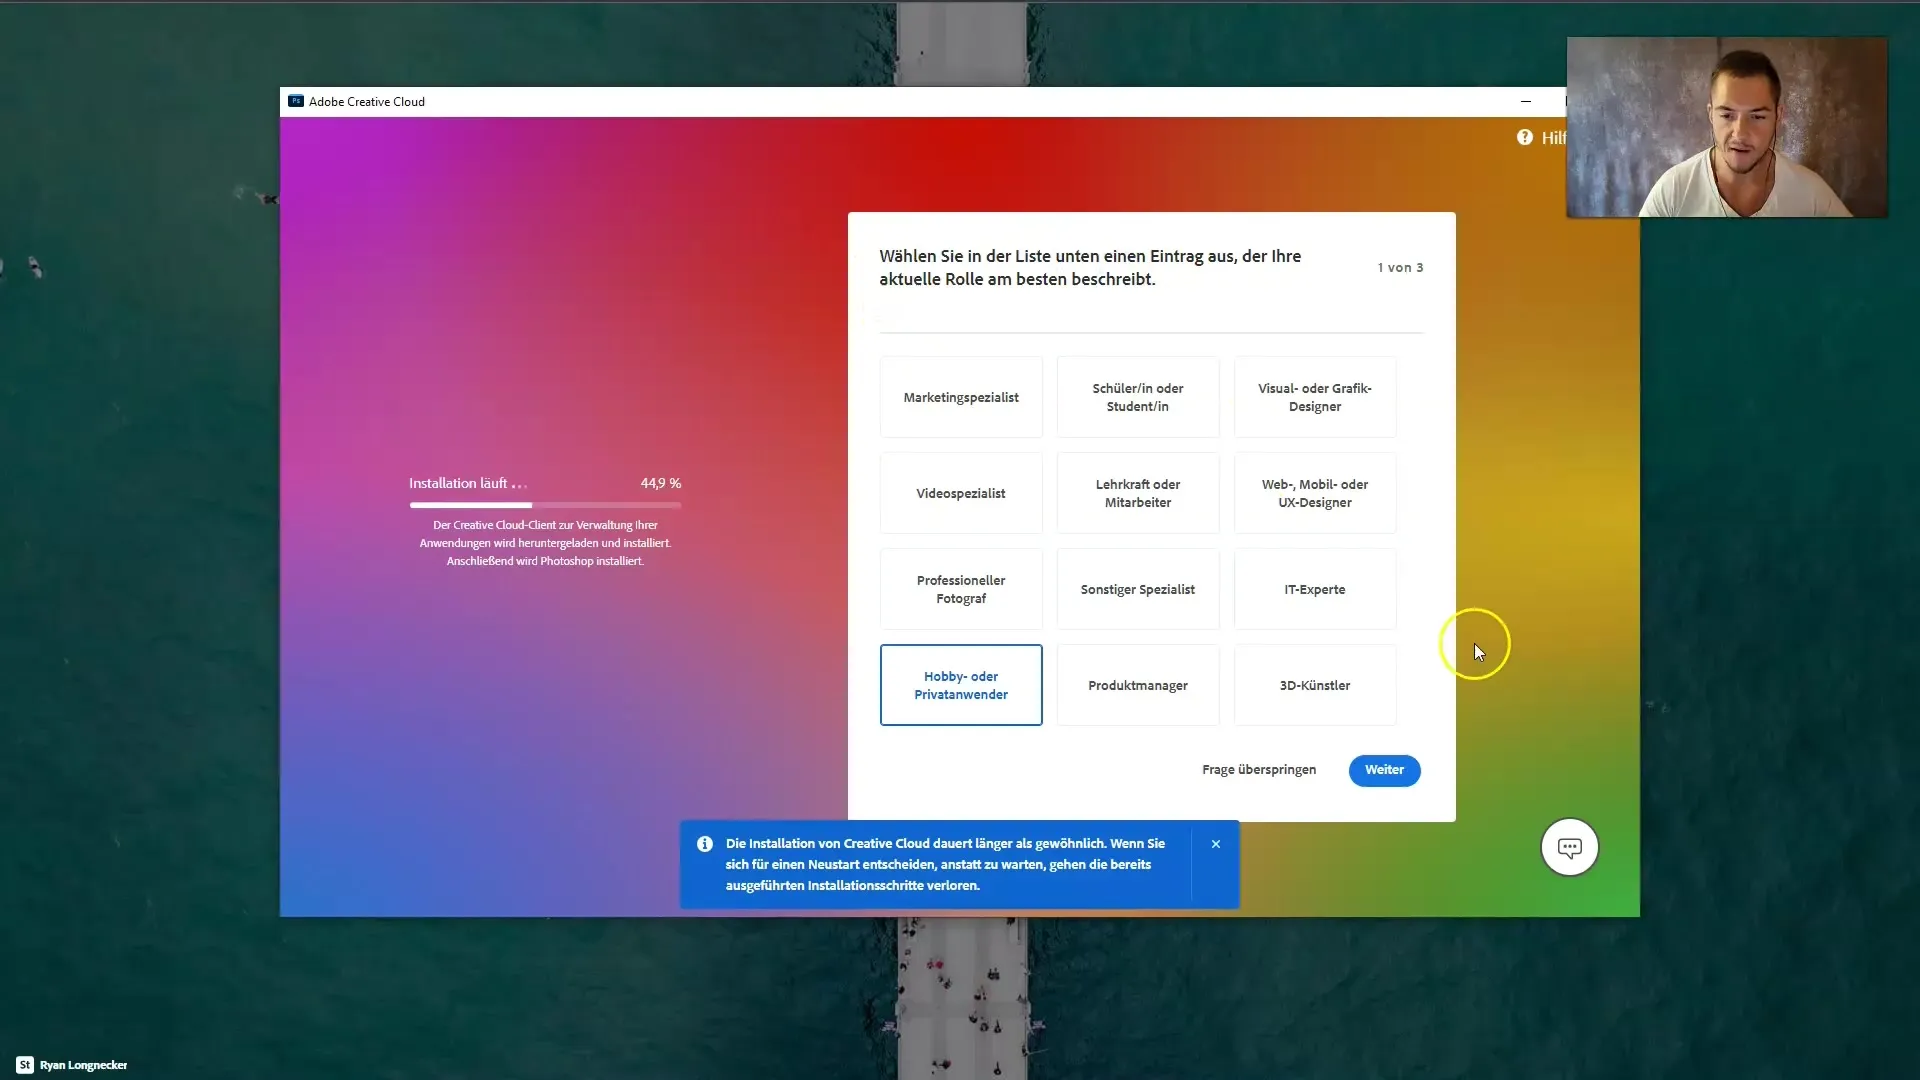Select the IT-Experte role card
1920x1080 pixels.
tap(1315, 589)
